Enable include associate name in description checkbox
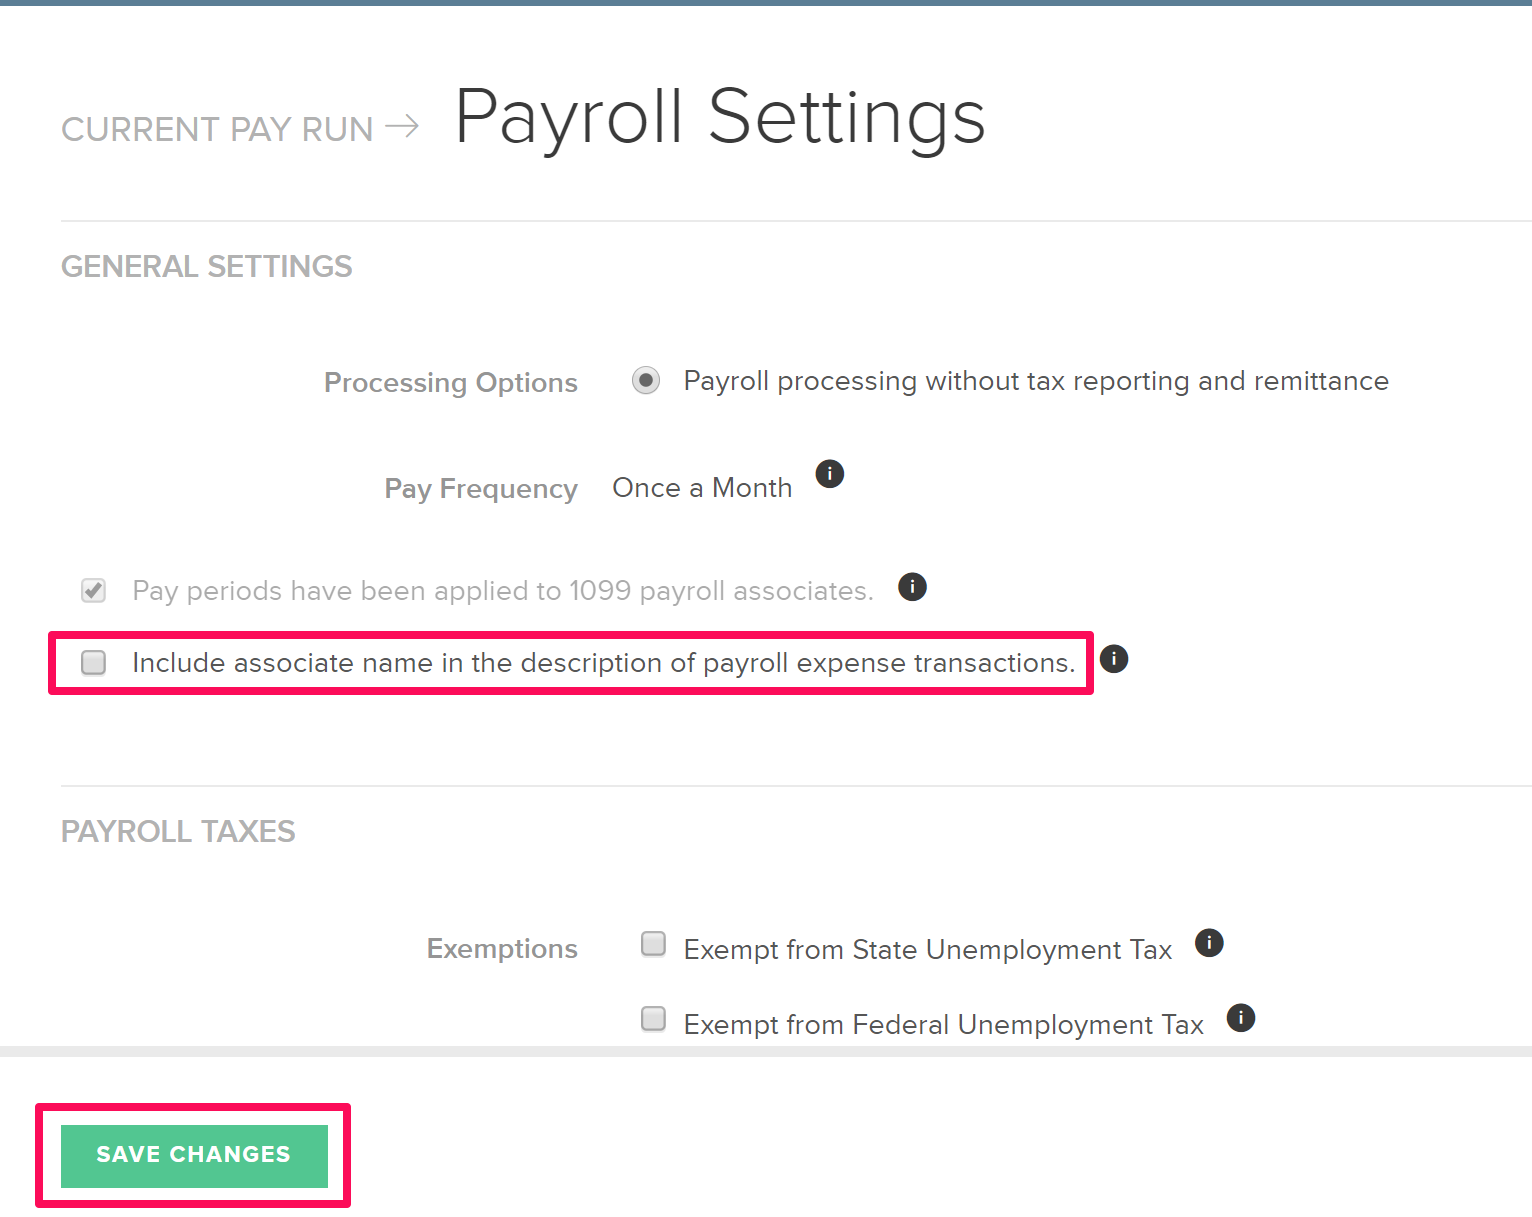The width and height of the screenshot is (1532, 1217). (94, 662)
